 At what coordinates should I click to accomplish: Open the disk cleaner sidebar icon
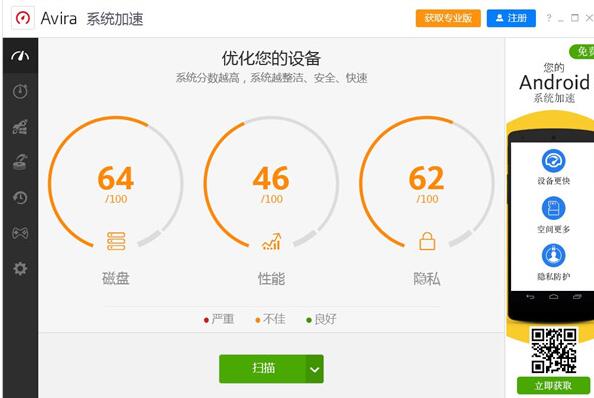tap(20, 162)
